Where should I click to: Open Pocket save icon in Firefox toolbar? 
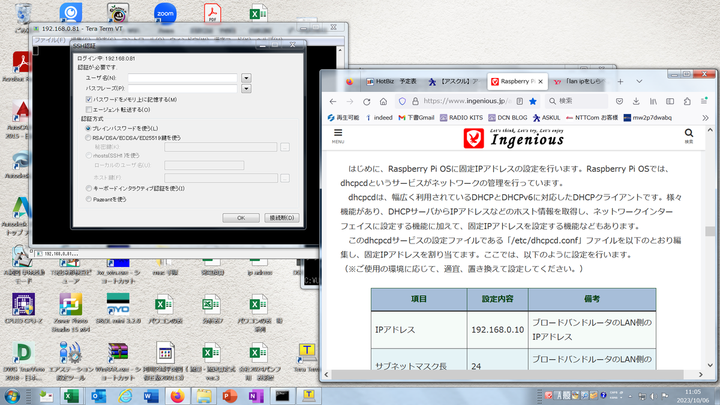[x=619, y=101]
